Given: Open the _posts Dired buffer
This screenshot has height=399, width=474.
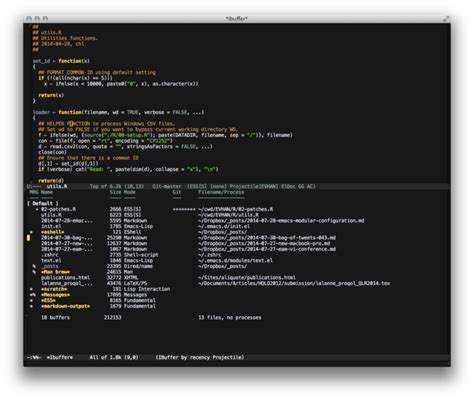Looking at the screenshot, I should (50, 266).
